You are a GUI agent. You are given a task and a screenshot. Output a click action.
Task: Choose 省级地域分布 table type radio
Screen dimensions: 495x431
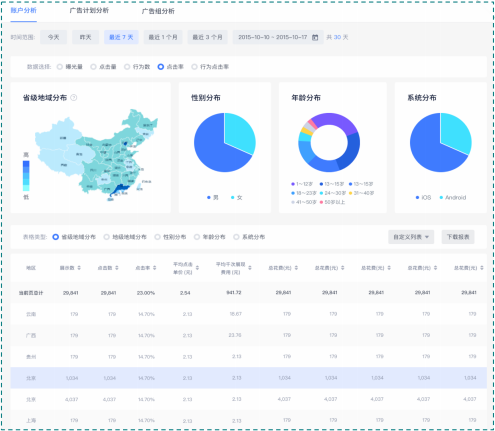[56, 237]
